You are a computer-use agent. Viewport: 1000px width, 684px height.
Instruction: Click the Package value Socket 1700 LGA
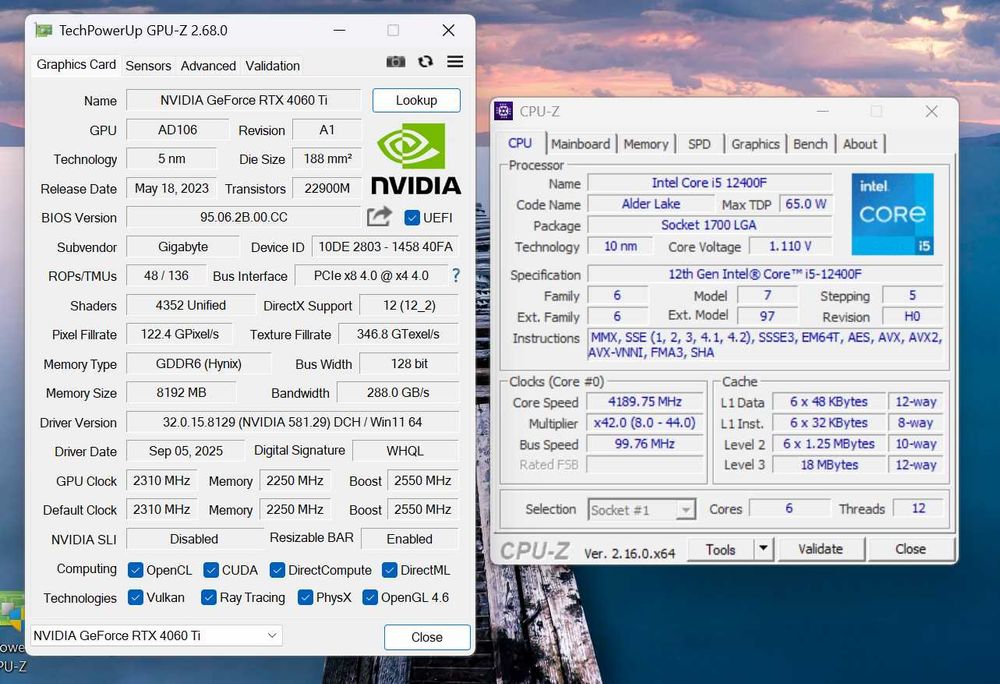pos(709,225)
